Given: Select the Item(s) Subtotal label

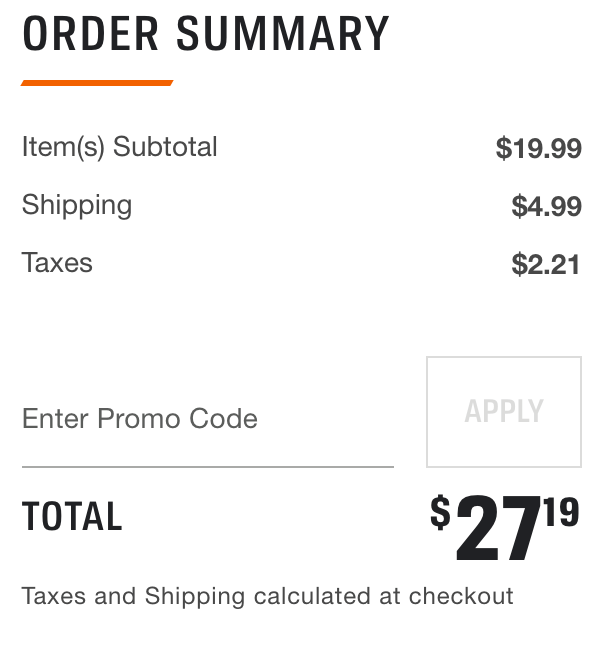Looking at the screenshot, I should [x=119, y=147].
